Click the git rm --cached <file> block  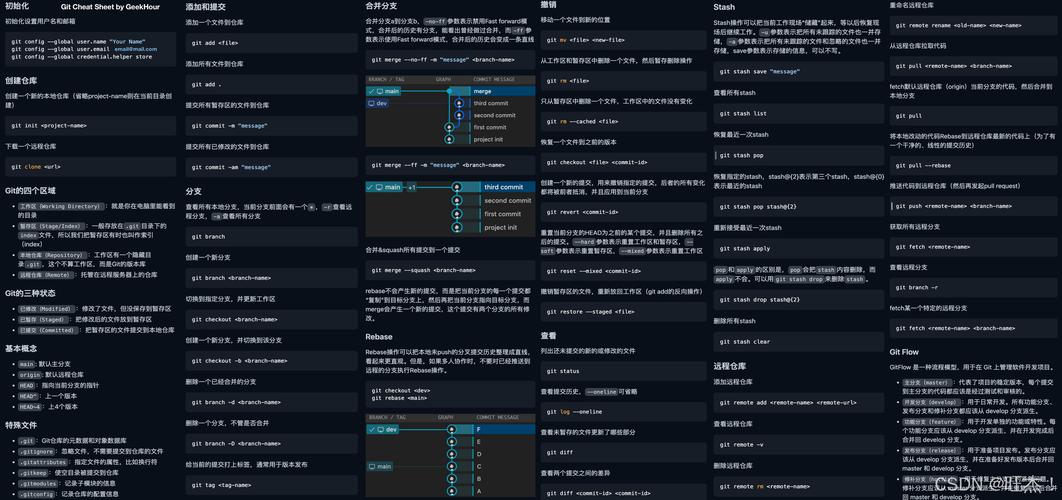click(x=623, y=121)
